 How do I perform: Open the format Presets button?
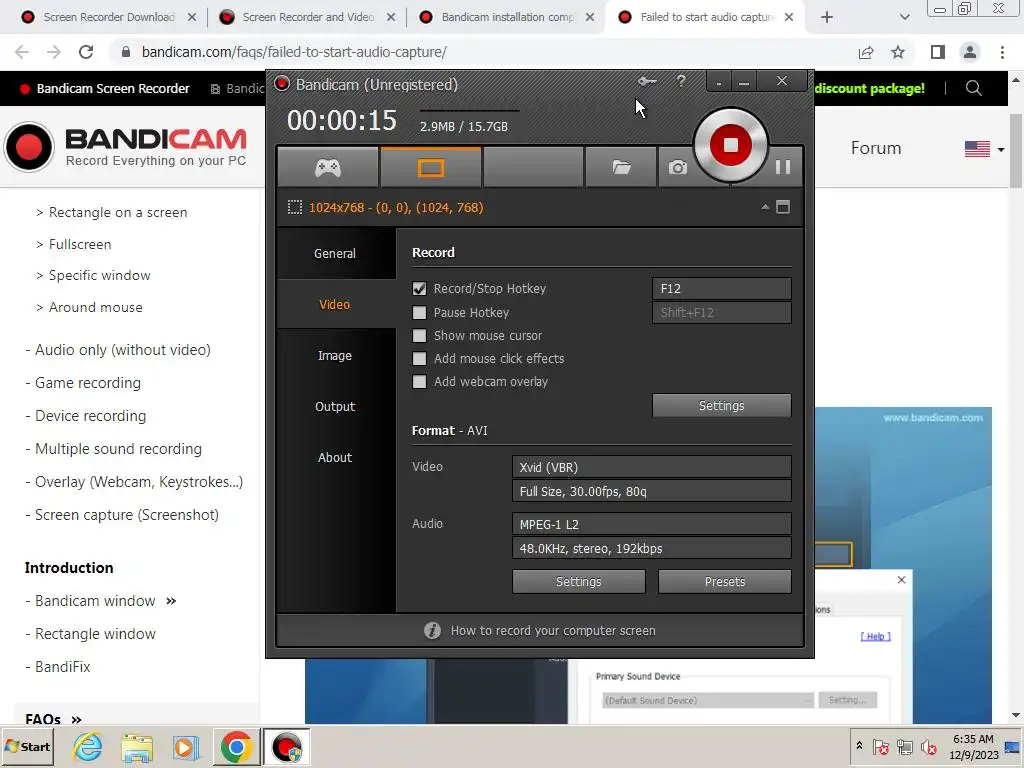(x=725, y=581)
